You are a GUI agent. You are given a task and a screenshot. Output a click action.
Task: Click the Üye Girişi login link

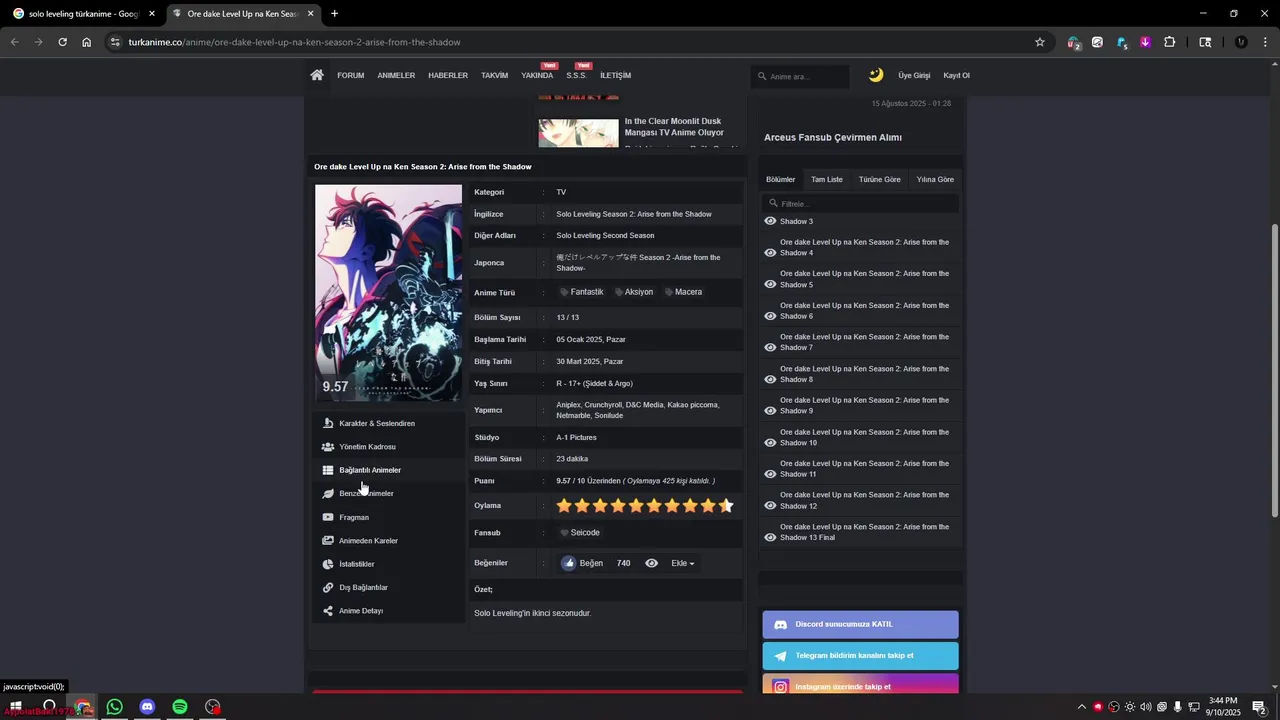914,75
